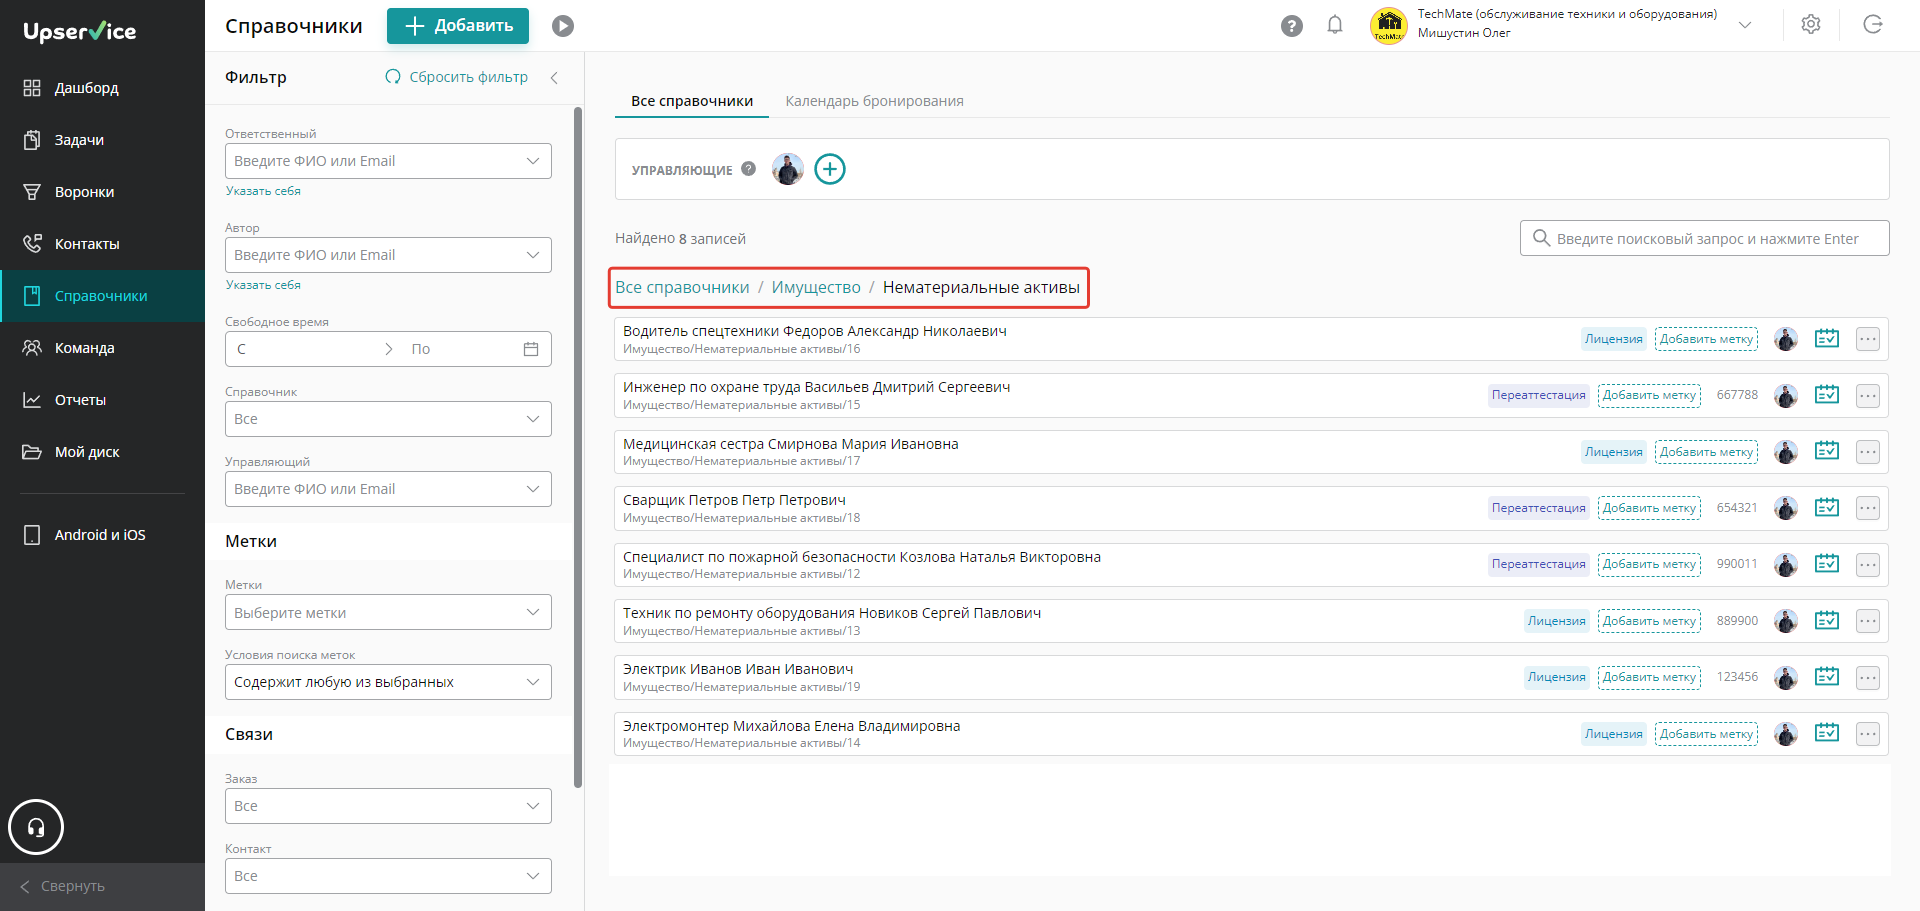The height and width of the screenshot is (911, 1920).
Task: Open Отчеты in the sidebar
Action: tap(102, 400)
